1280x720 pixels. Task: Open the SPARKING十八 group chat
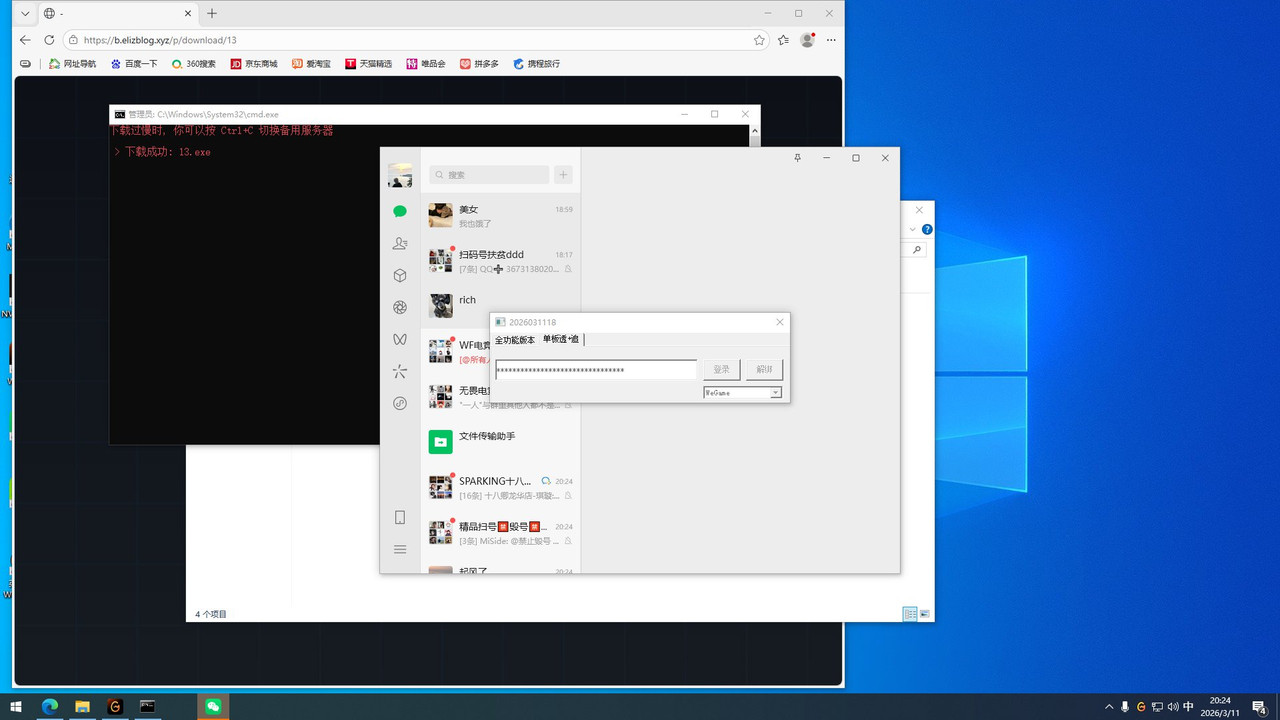[x=501, y=487]
